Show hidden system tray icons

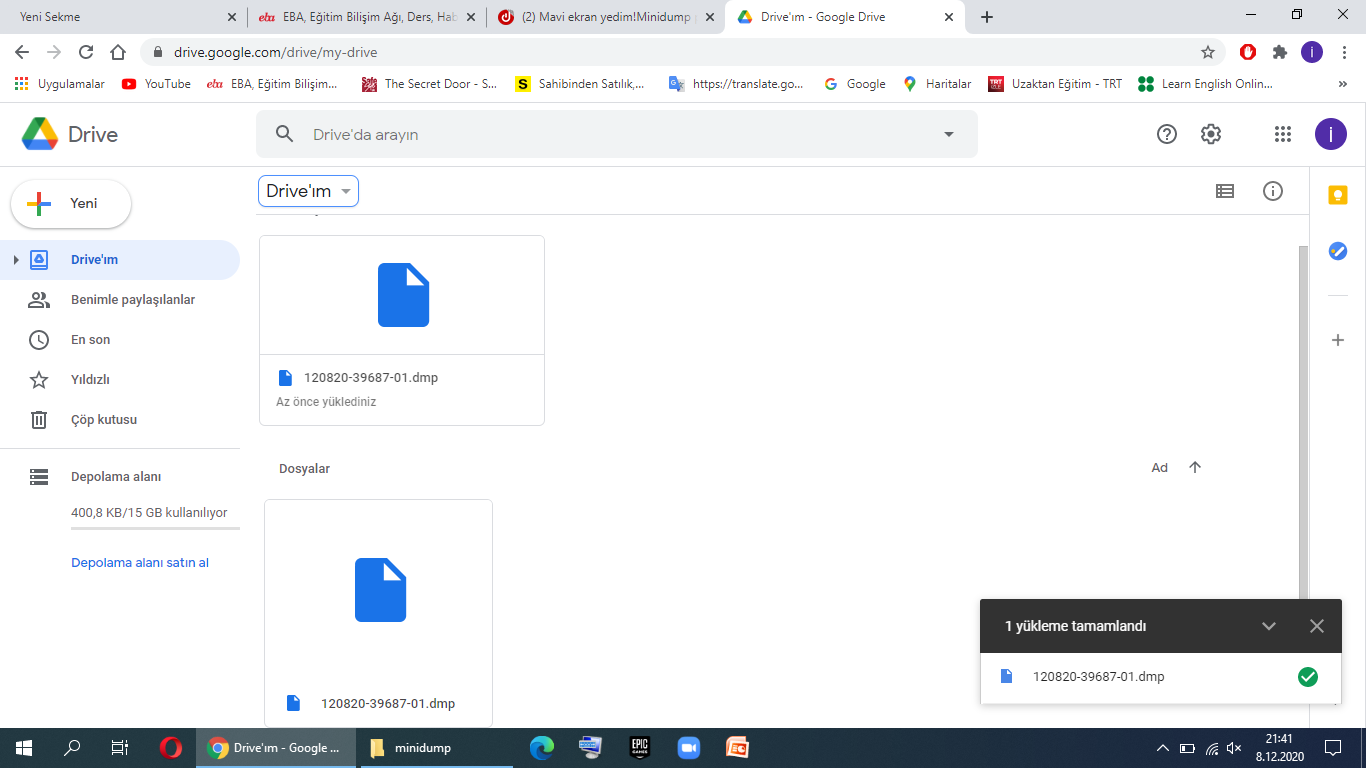click(1162, 748)
